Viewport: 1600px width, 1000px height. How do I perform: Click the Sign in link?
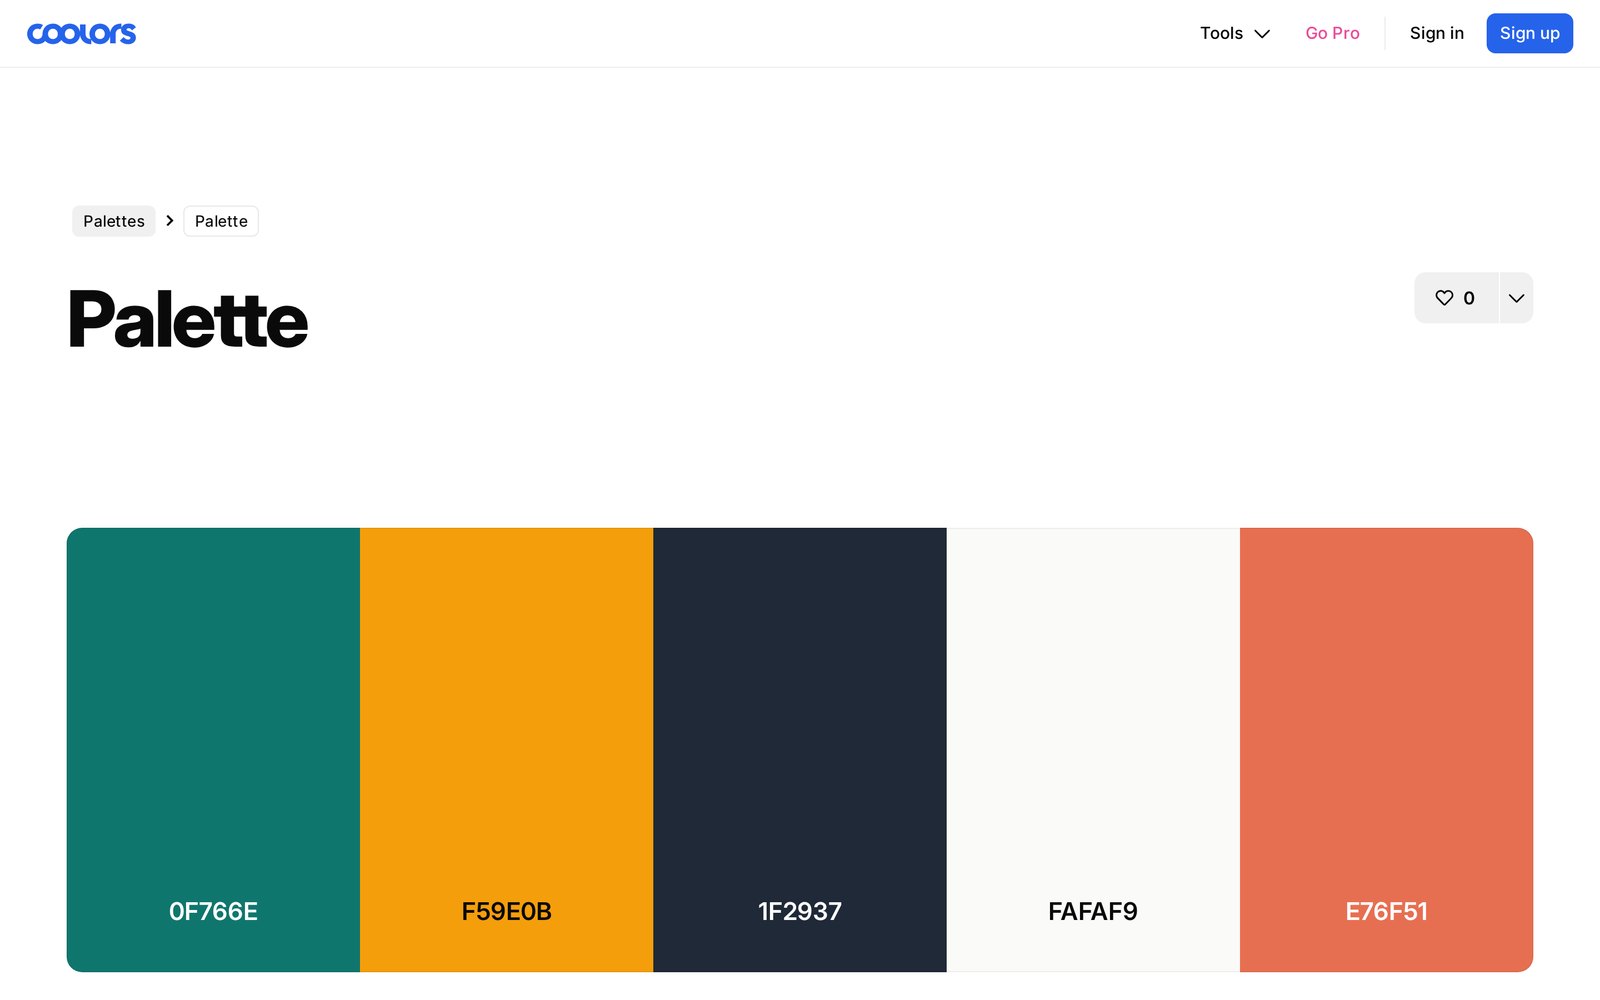pyautogui.click(x=1436, y=33)
